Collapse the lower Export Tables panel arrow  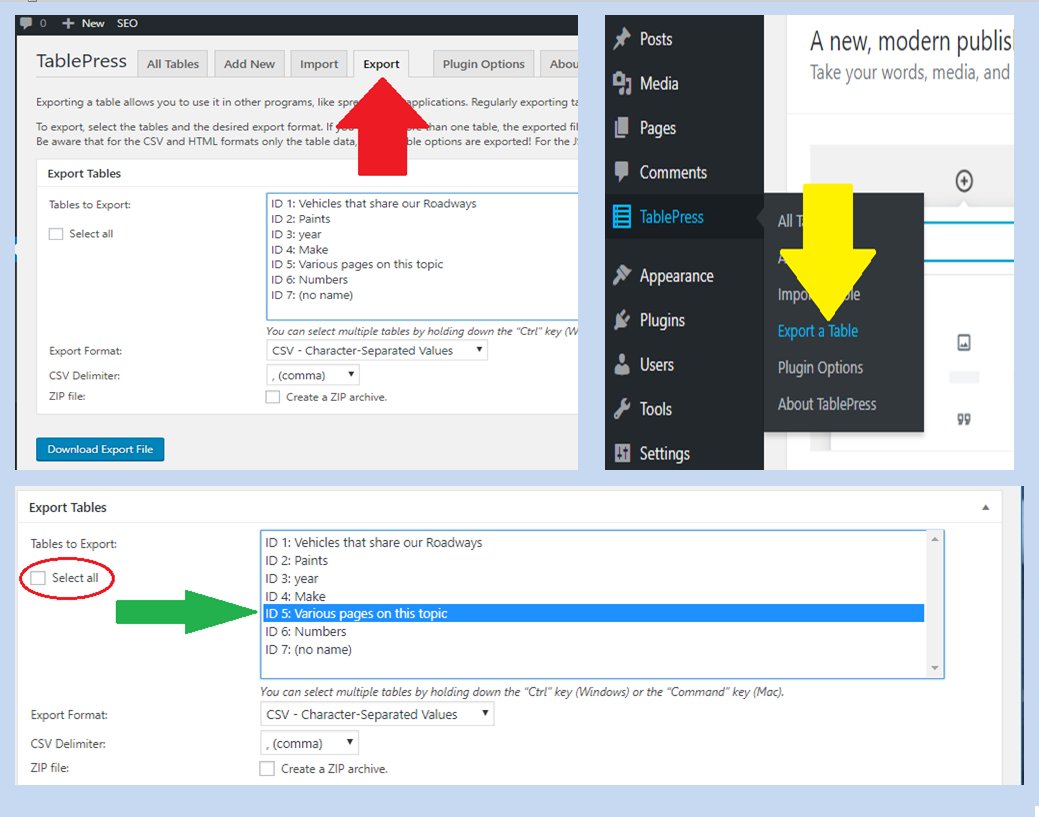pyautogui.click(x=985, y=508)
